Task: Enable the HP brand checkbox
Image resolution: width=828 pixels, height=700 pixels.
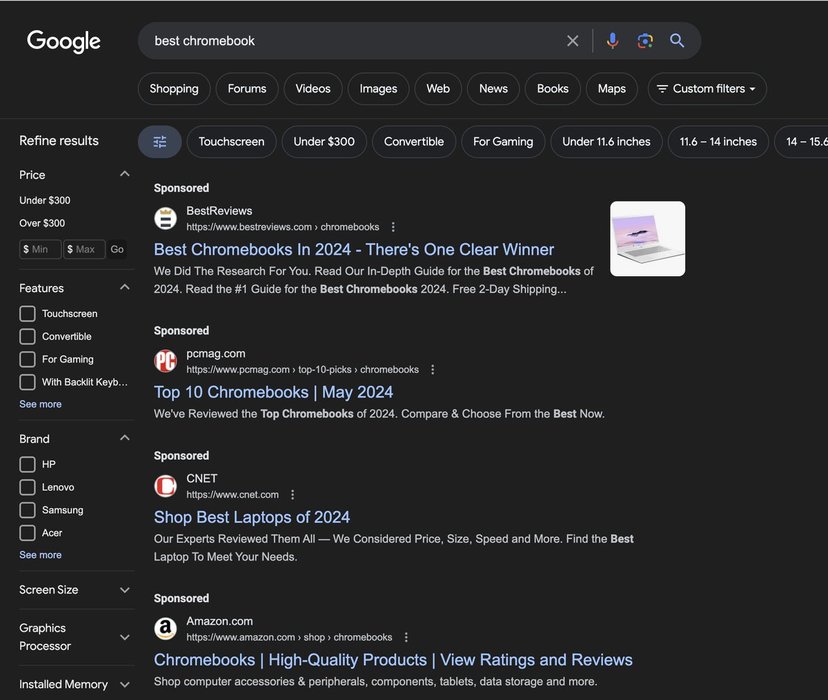Action: (28, 465)
